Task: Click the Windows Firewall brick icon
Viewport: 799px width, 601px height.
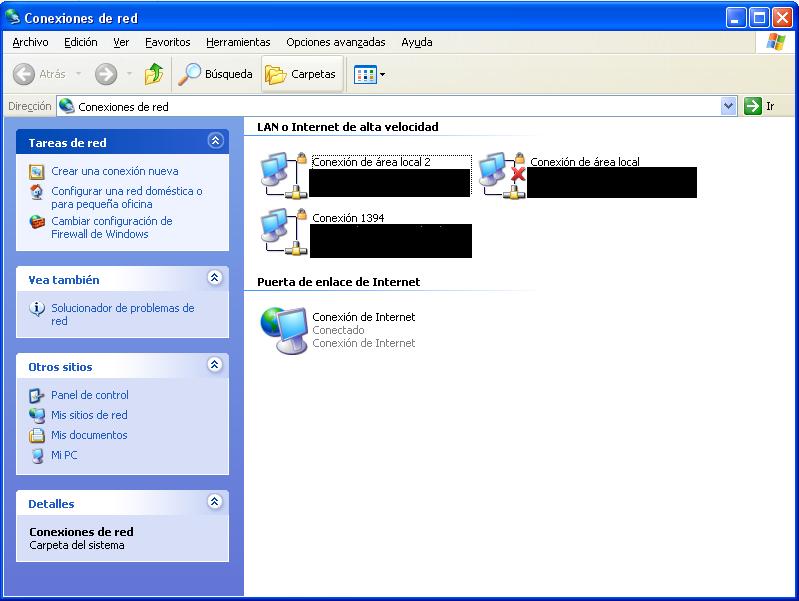Action: [x=37, y=222]
